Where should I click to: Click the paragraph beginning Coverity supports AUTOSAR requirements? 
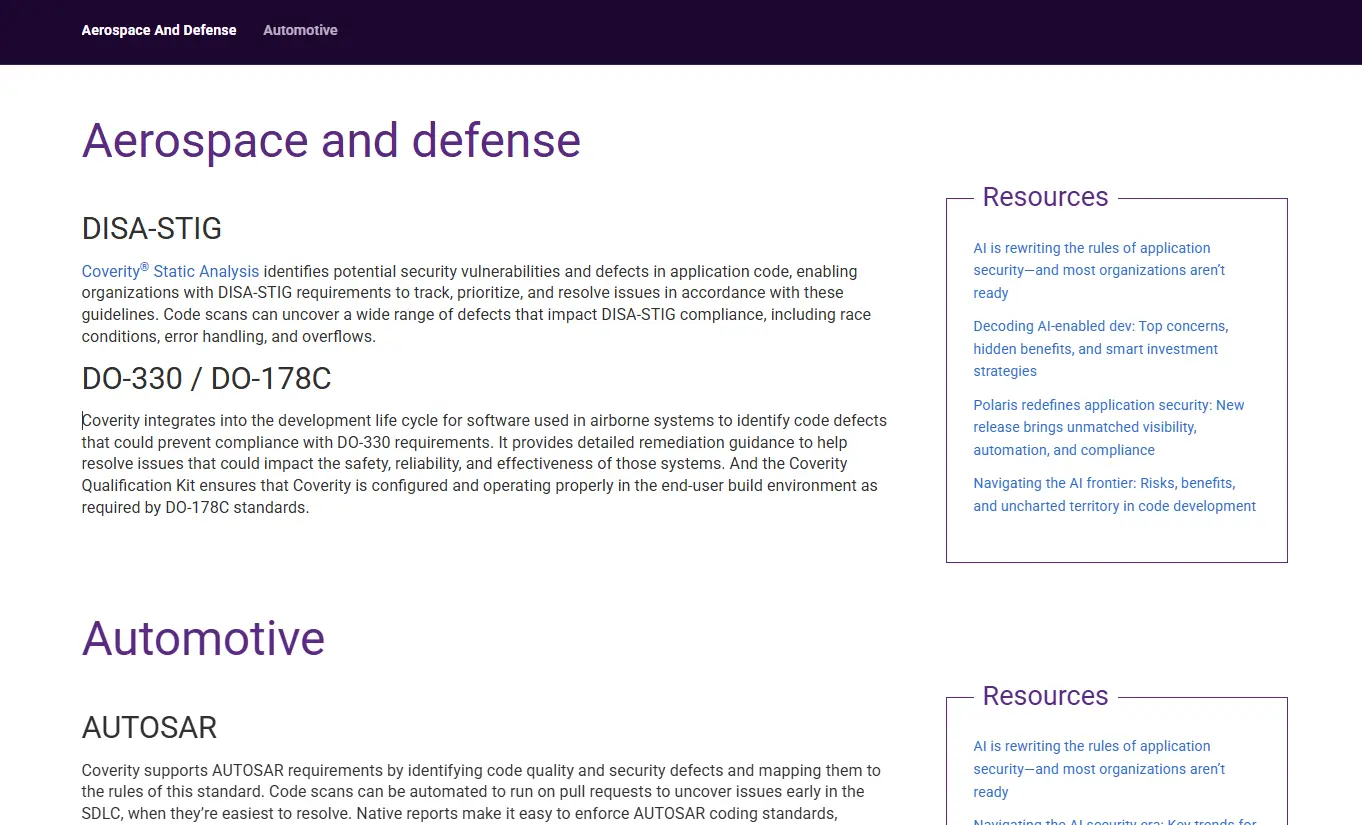(481, 792)
